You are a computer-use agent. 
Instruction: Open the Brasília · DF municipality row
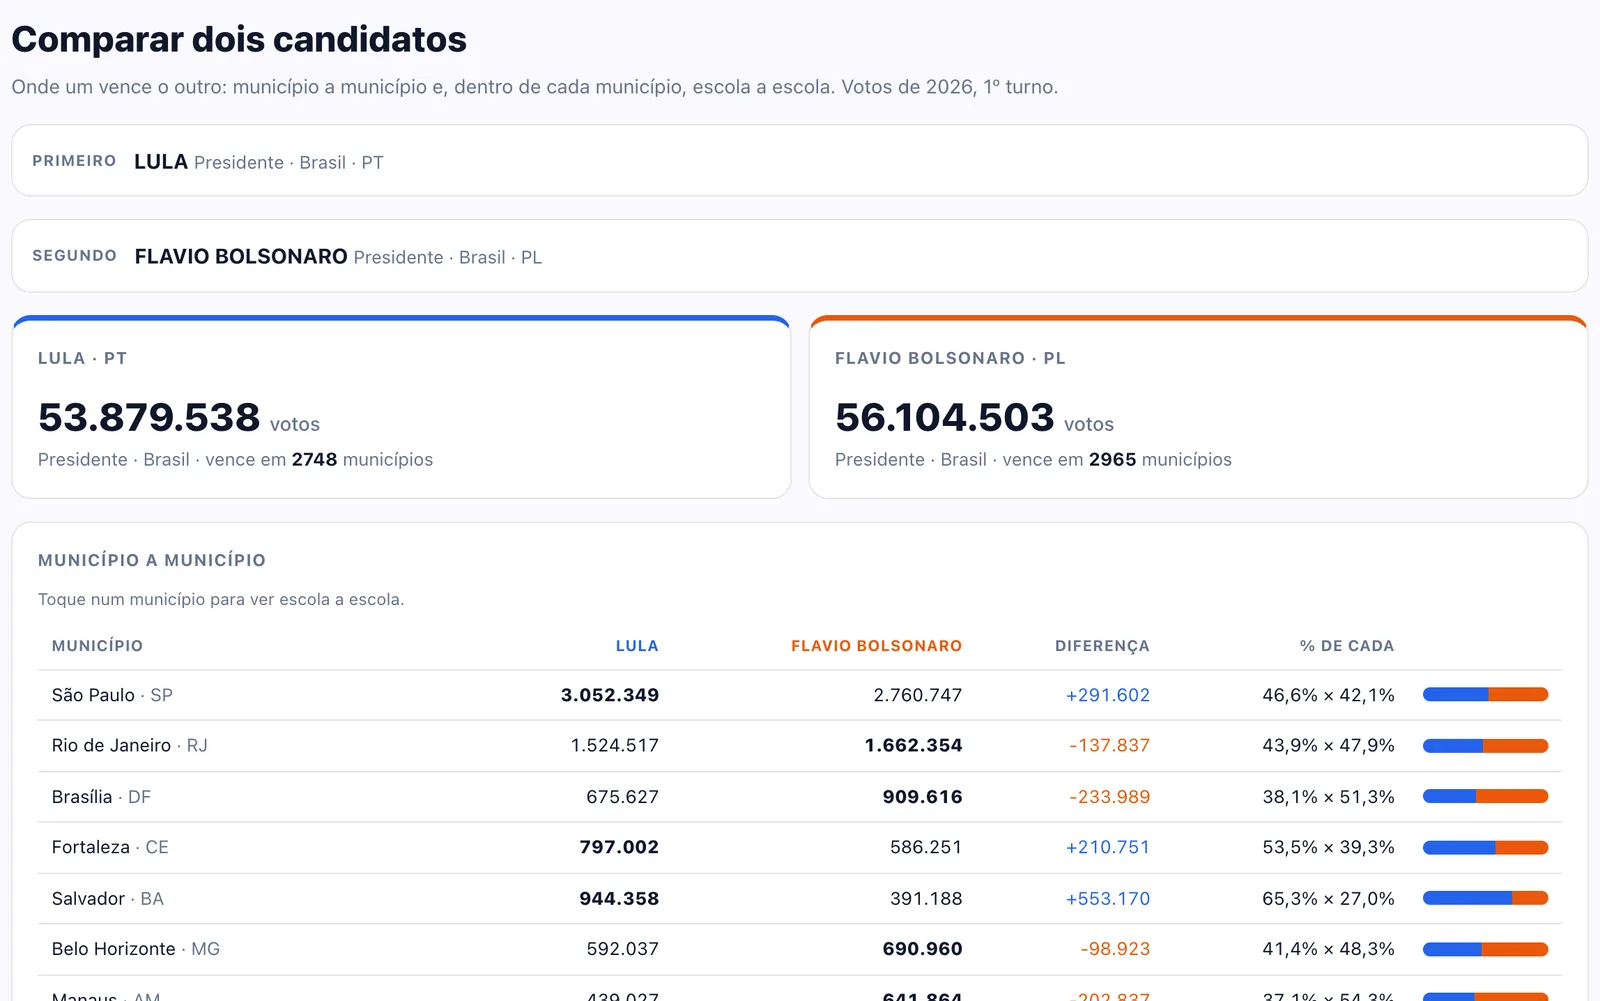(x=799, y=797)
